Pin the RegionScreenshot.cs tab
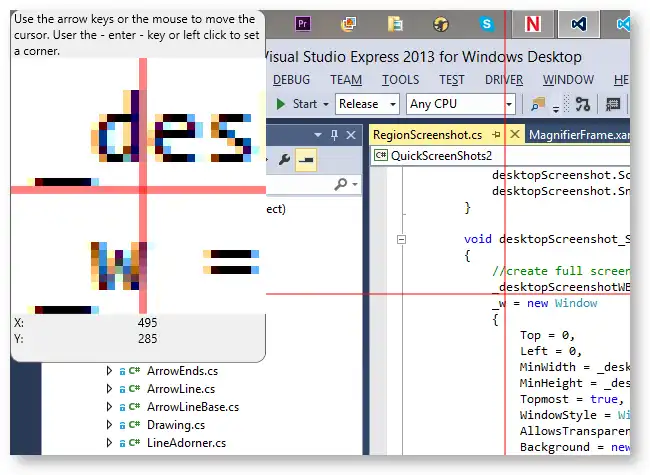Viewport: 650px width, 475px height. 496,135
